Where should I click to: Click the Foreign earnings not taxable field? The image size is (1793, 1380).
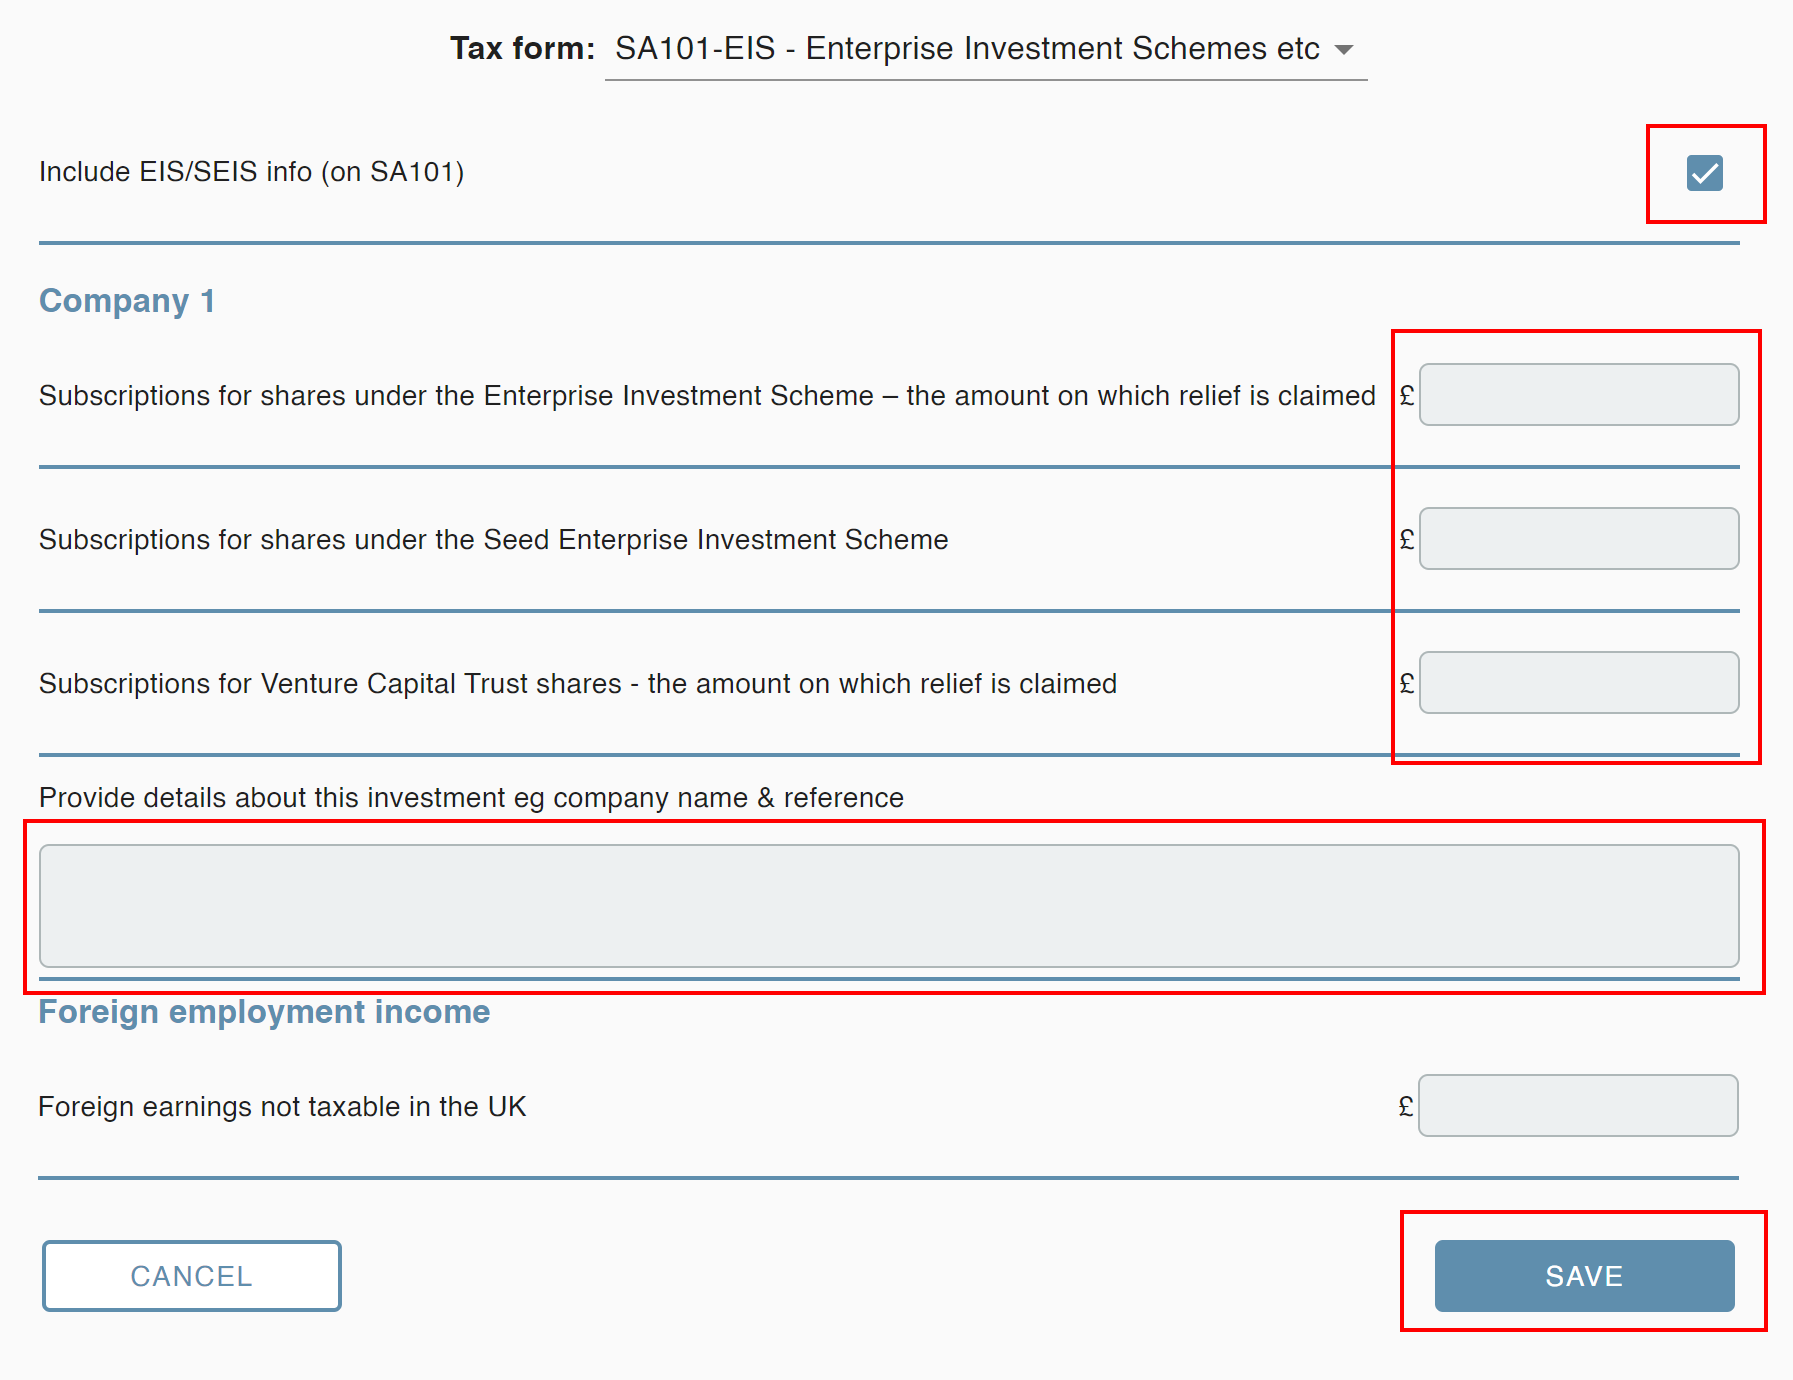click(x=1578, y=1105)
